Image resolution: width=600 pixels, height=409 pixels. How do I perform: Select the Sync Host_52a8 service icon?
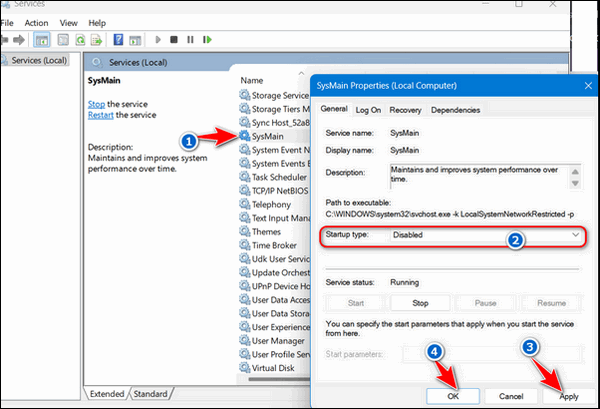pos(245,122)
